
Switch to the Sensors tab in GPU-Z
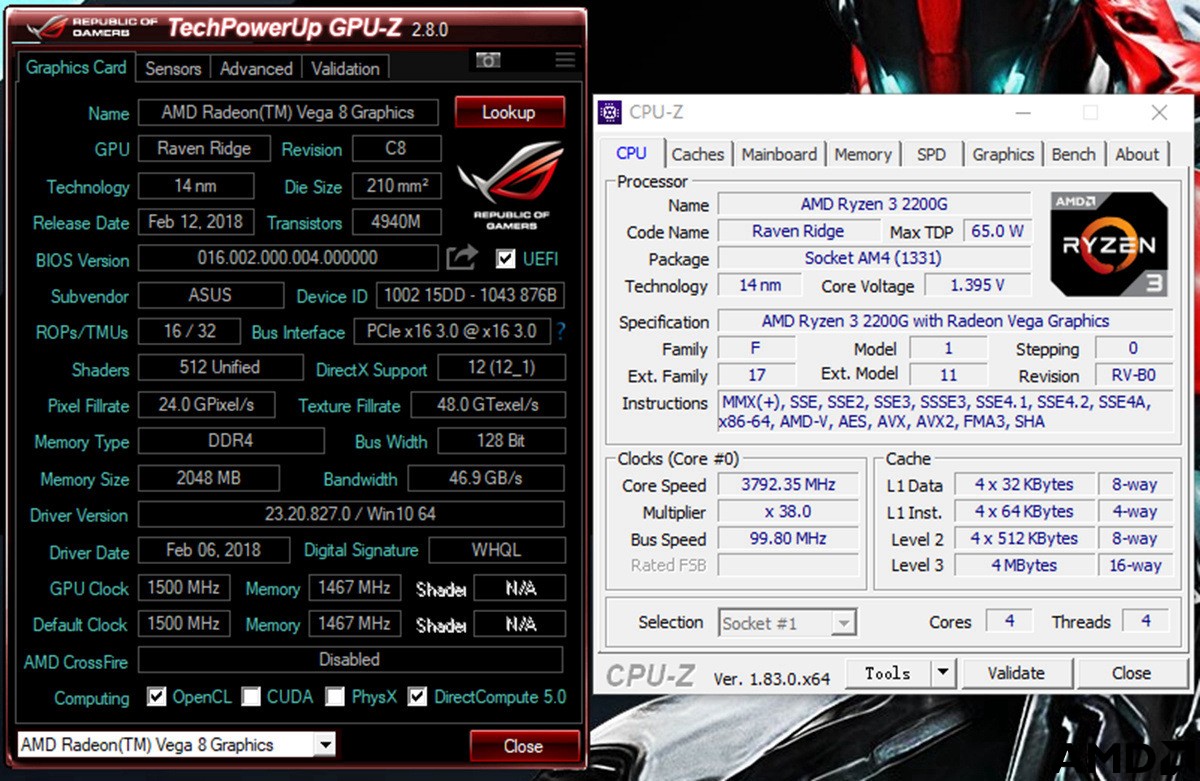173,68
